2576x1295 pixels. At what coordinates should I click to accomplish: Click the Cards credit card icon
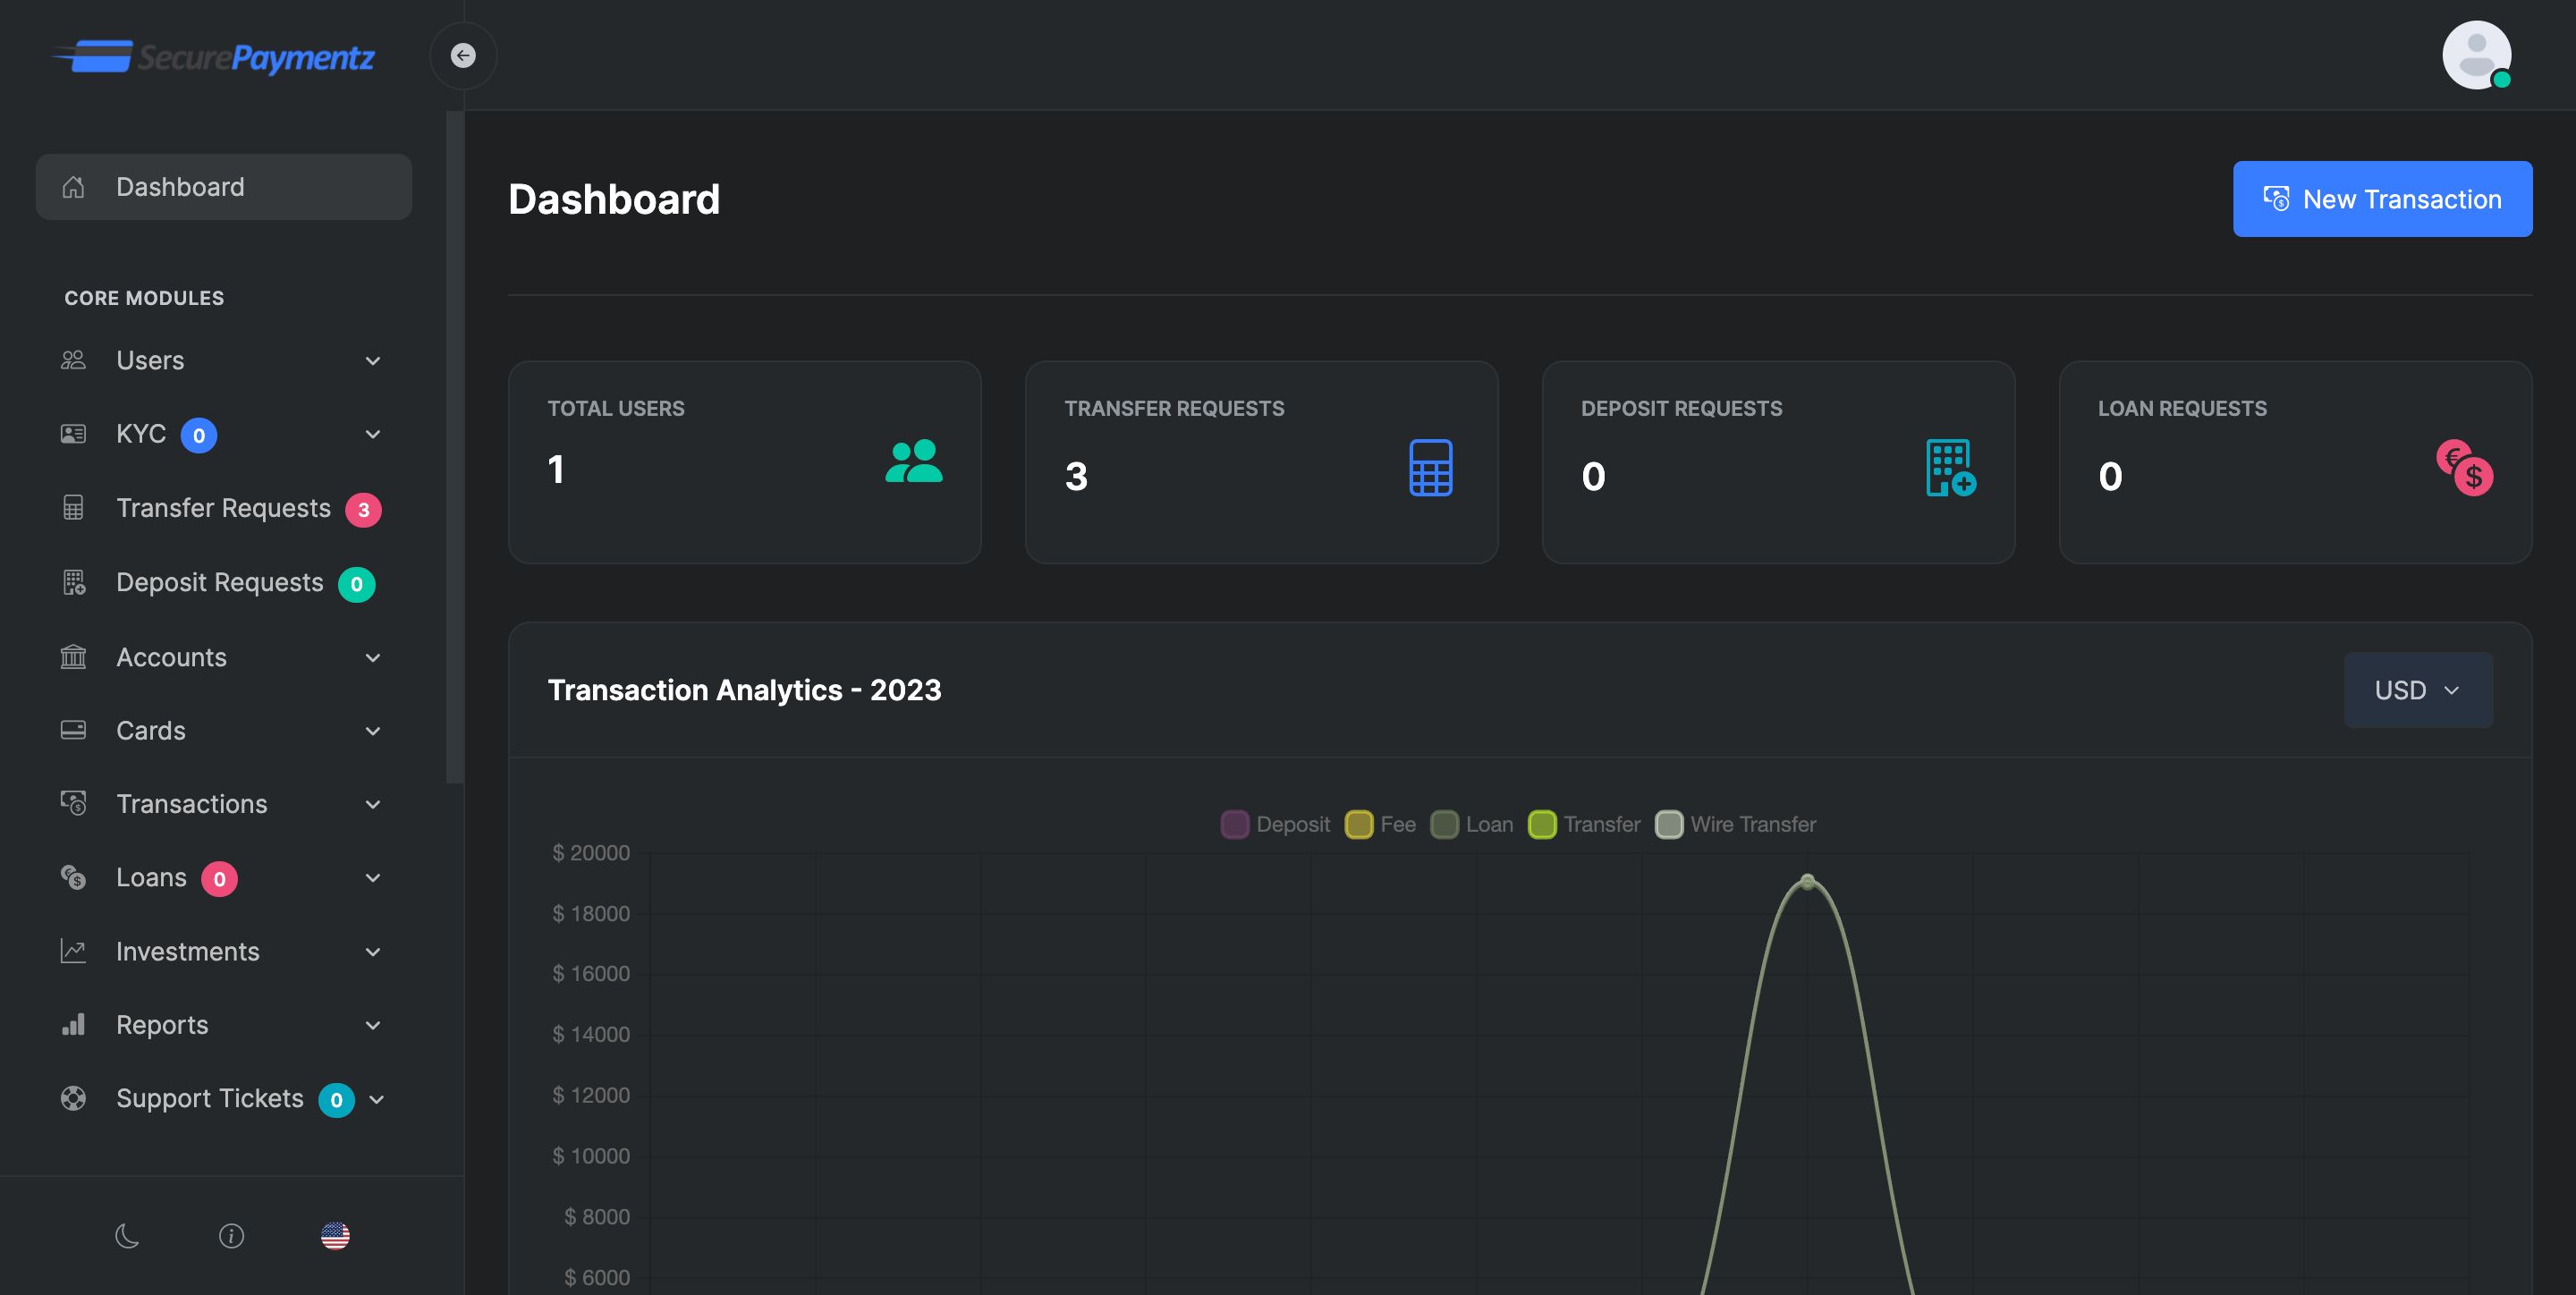click(73, 730)
